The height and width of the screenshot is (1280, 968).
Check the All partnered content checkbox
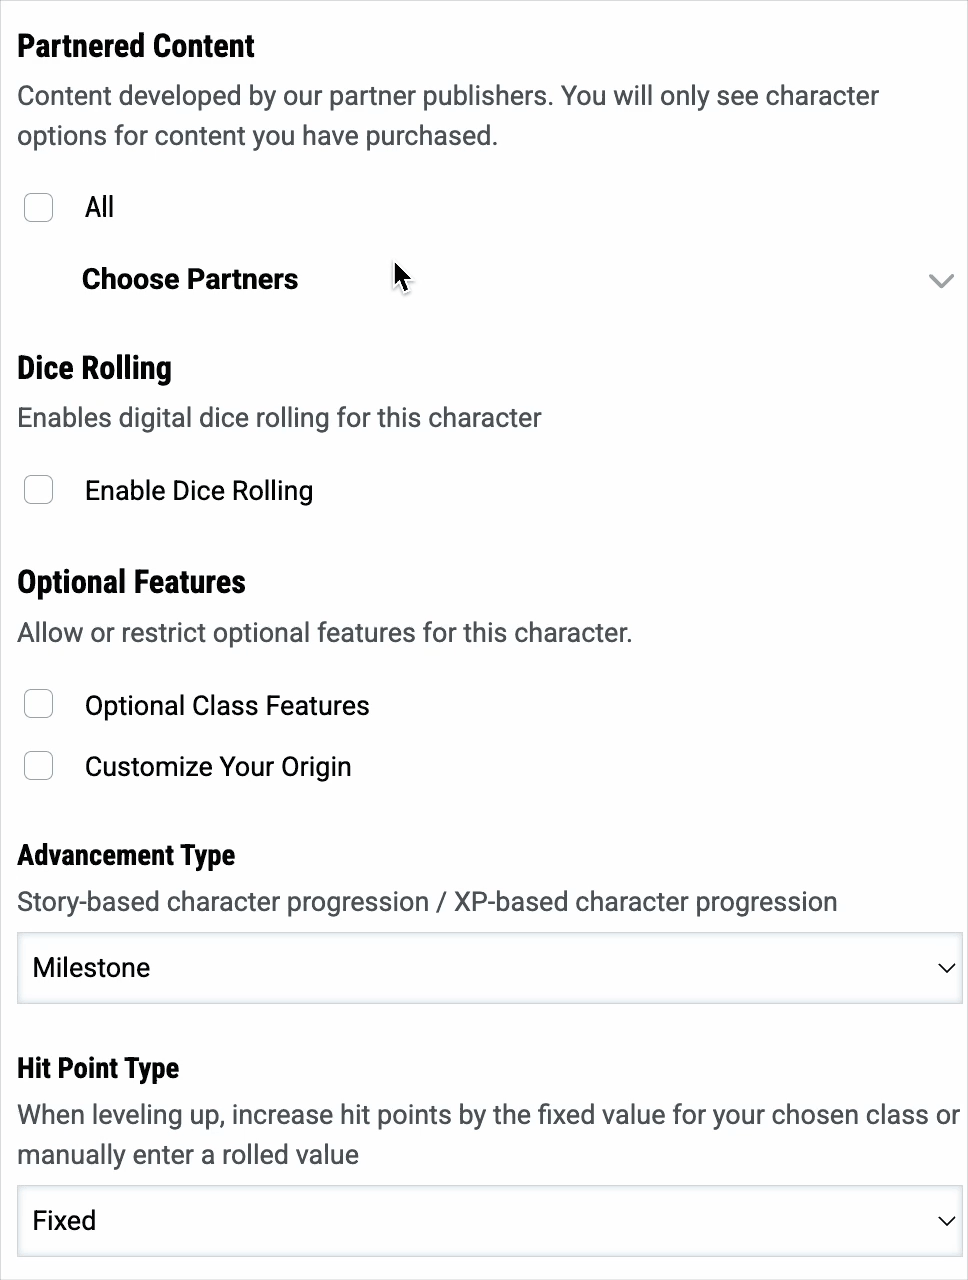(38, 208)
